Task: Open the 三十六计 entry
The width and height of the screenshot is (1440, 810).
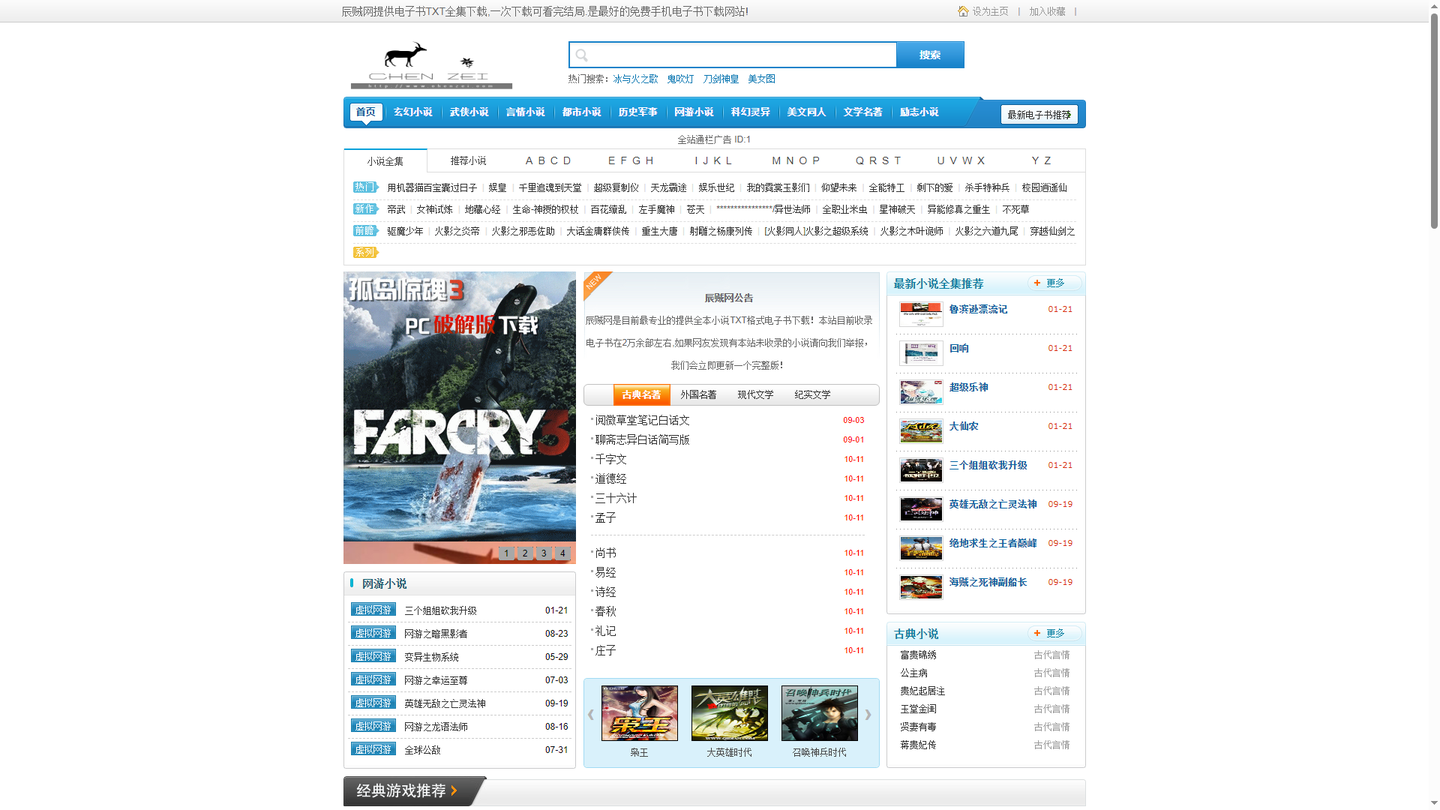Action: click(616, 498)
